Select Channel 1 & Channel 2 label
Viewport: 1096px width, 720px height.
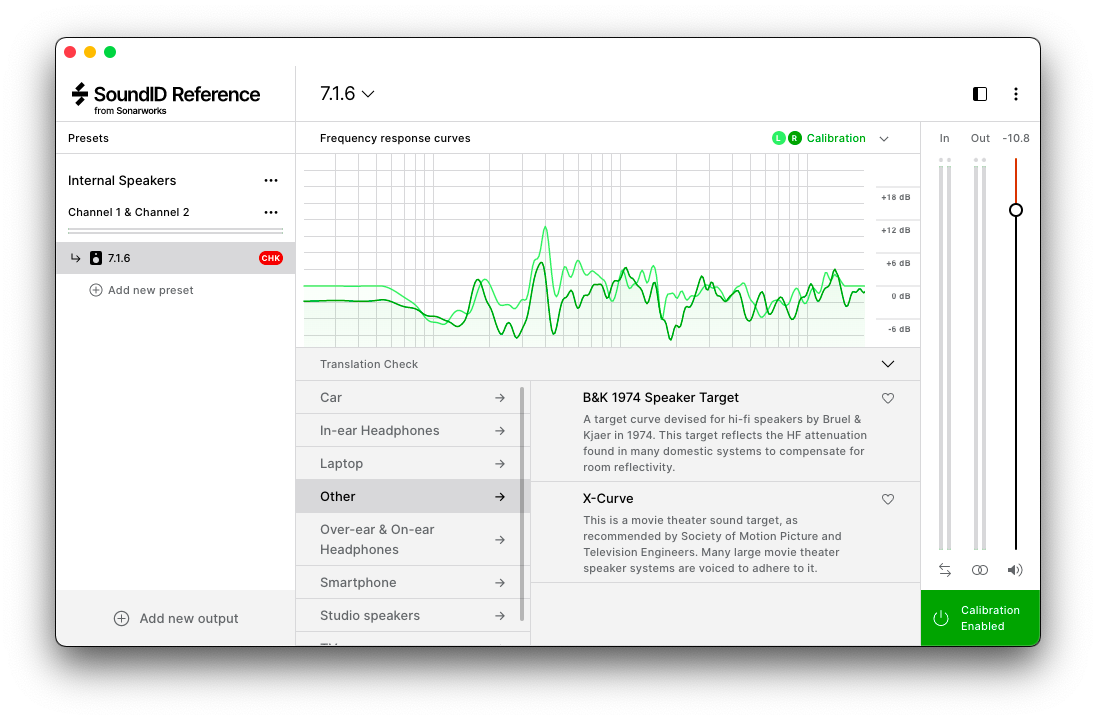point(129,212)
